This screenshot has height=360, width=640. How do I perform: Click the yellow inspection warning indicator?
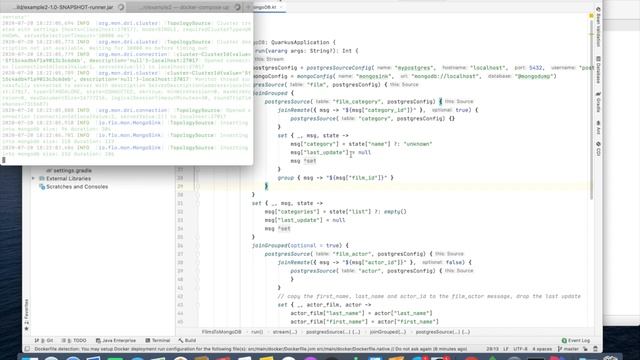click(591, 16)
